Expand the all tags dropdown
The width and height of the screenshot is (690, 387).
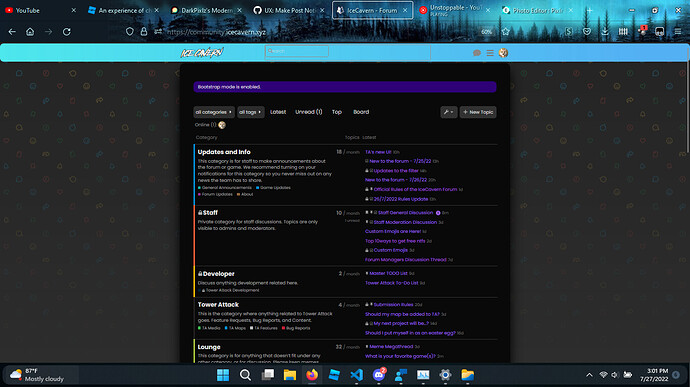(250, 112)
